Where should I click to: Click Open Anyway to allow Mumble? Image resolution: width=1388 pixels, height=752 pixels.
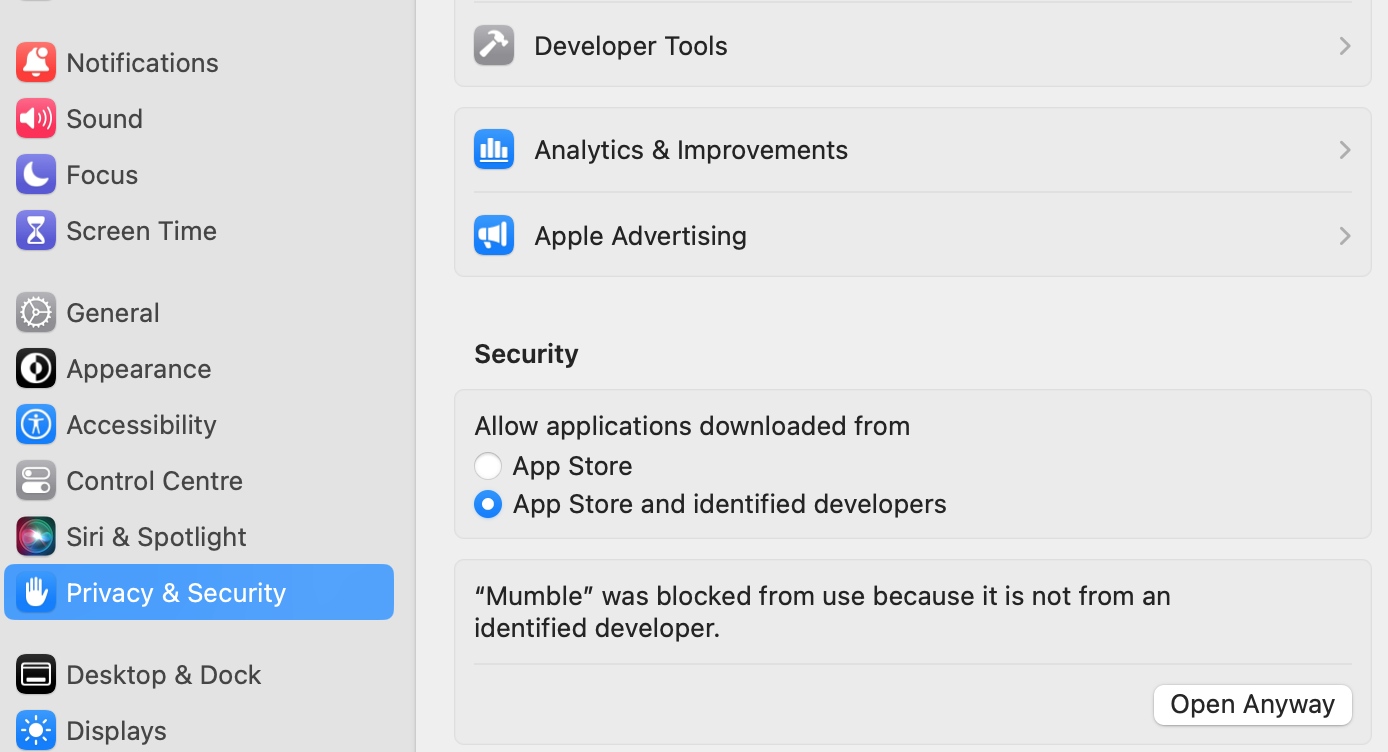click(1252, 704)
